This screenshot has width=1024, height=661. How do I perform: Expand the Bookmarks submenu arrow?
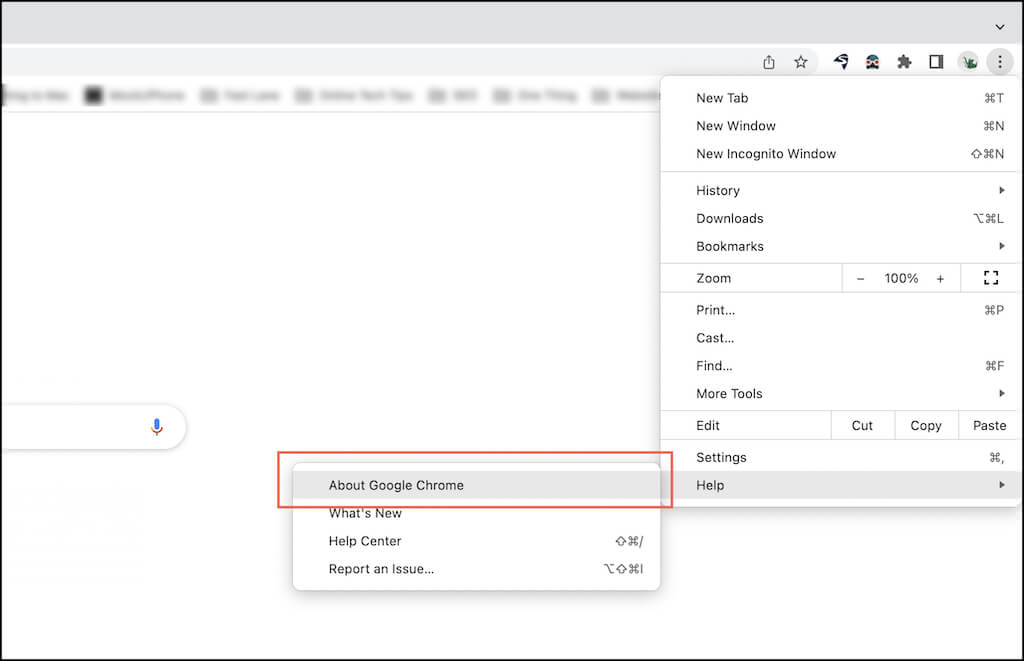(1002, 246)
